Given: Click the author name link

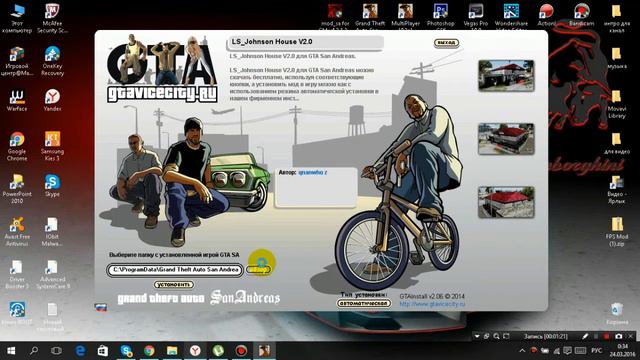Looking at the screenshot, I should pos(313,173).
